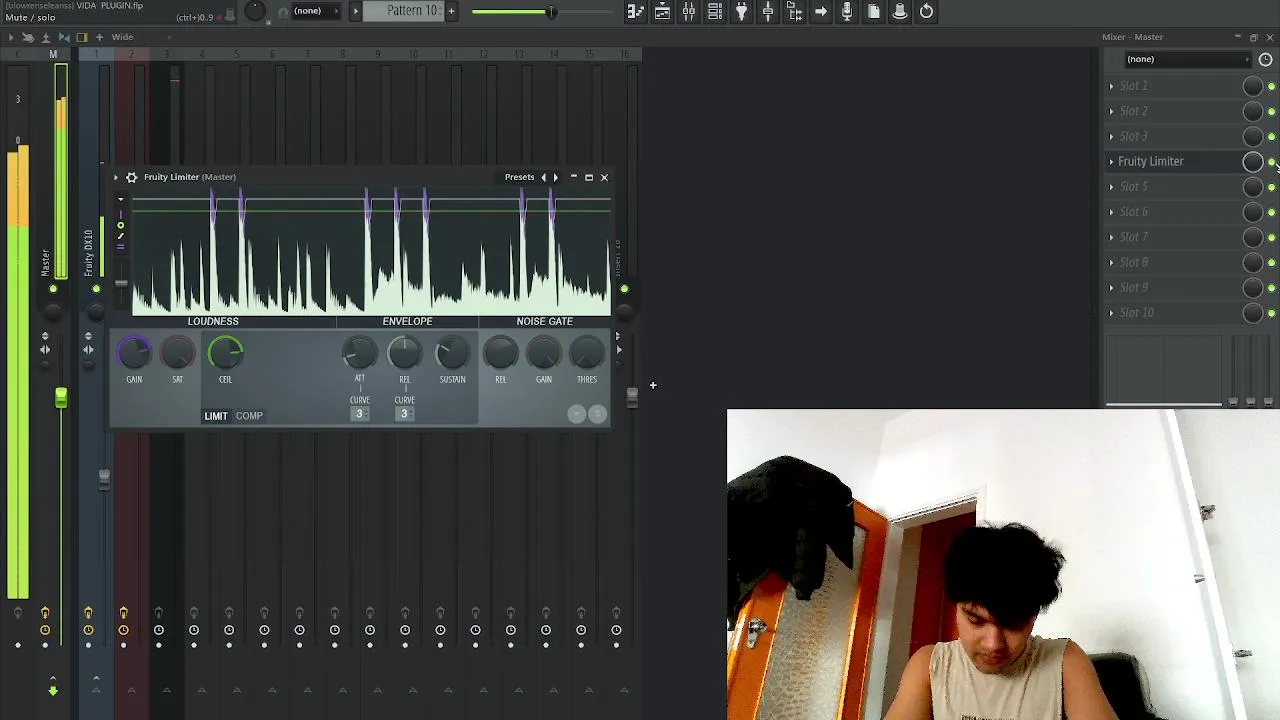
Task: Click the document page icon in toolbar
Action: pyautogui.click(x=874, y=12)
